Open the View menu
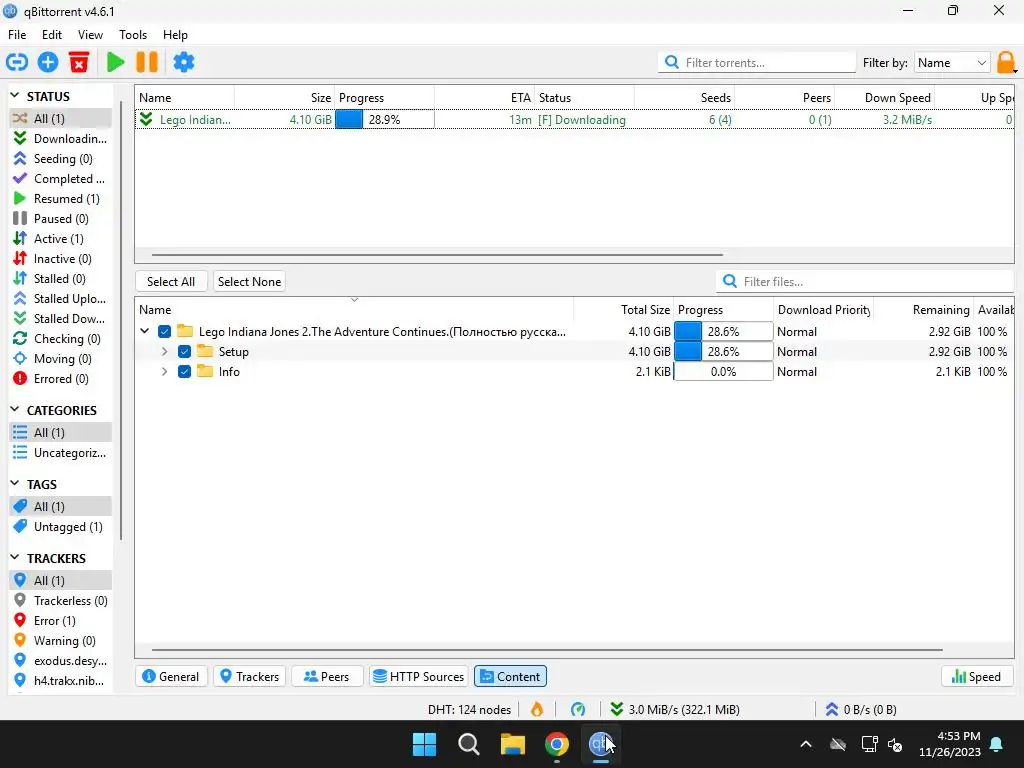This screenshot has height=768, width=1024. [90, 35]
